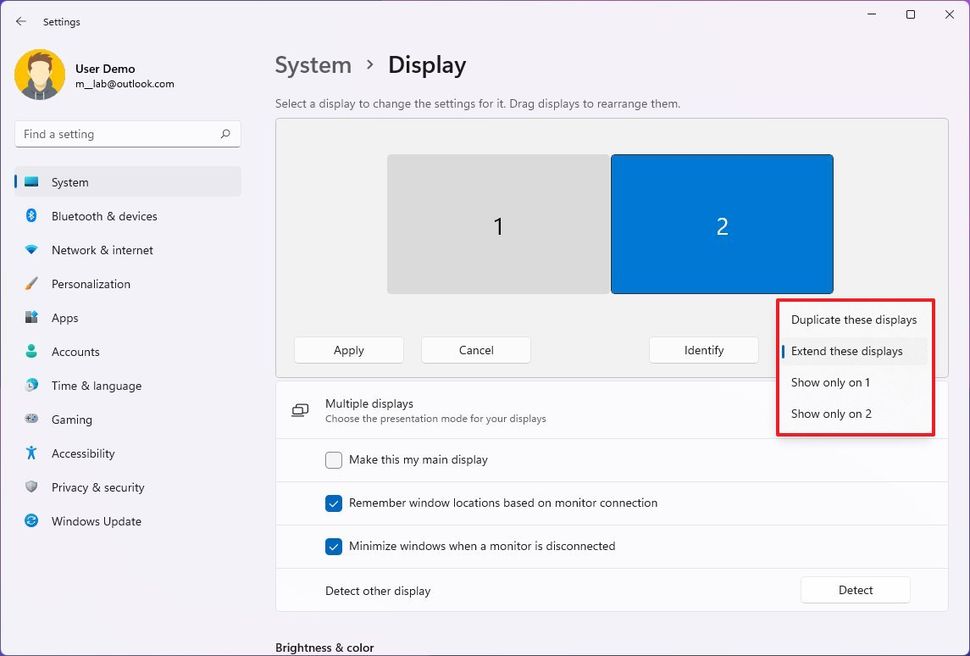
Task: Select display 2 thumbnail
Action: coord(722,224)
